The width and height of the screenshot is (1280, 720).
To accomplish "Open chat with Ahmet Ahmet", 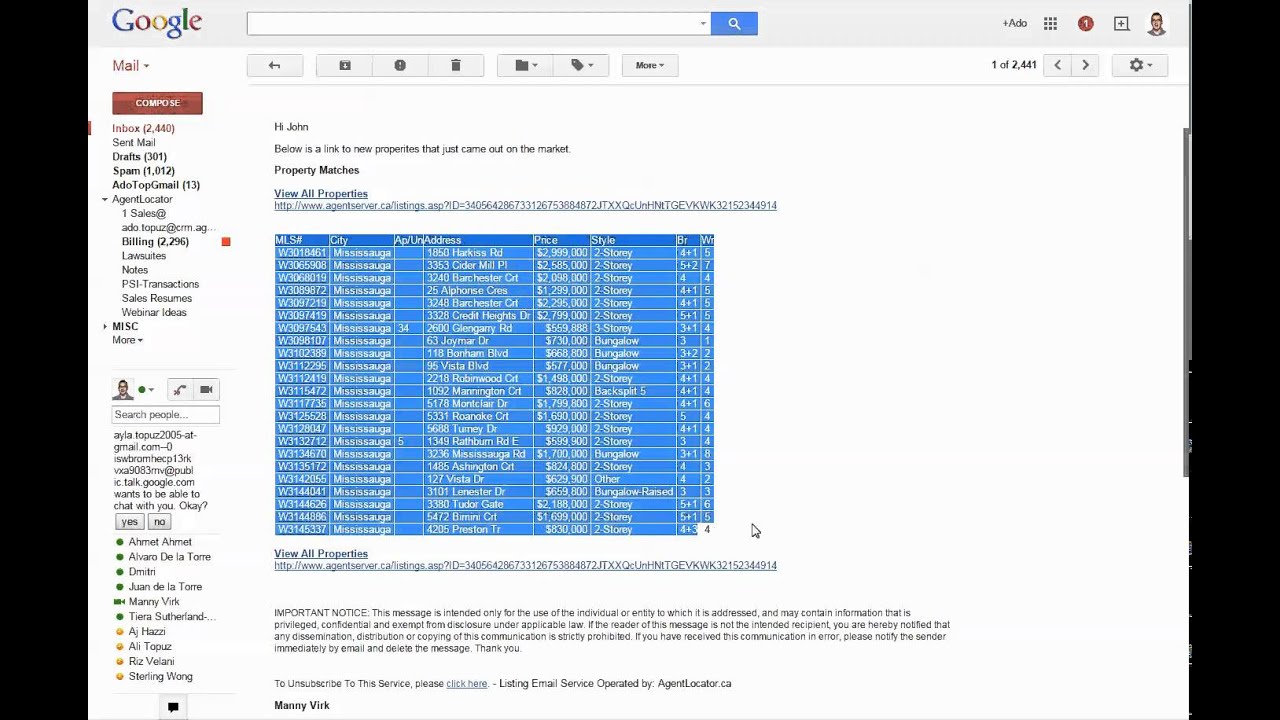I will pyautogui.click(x=160, y=542).
